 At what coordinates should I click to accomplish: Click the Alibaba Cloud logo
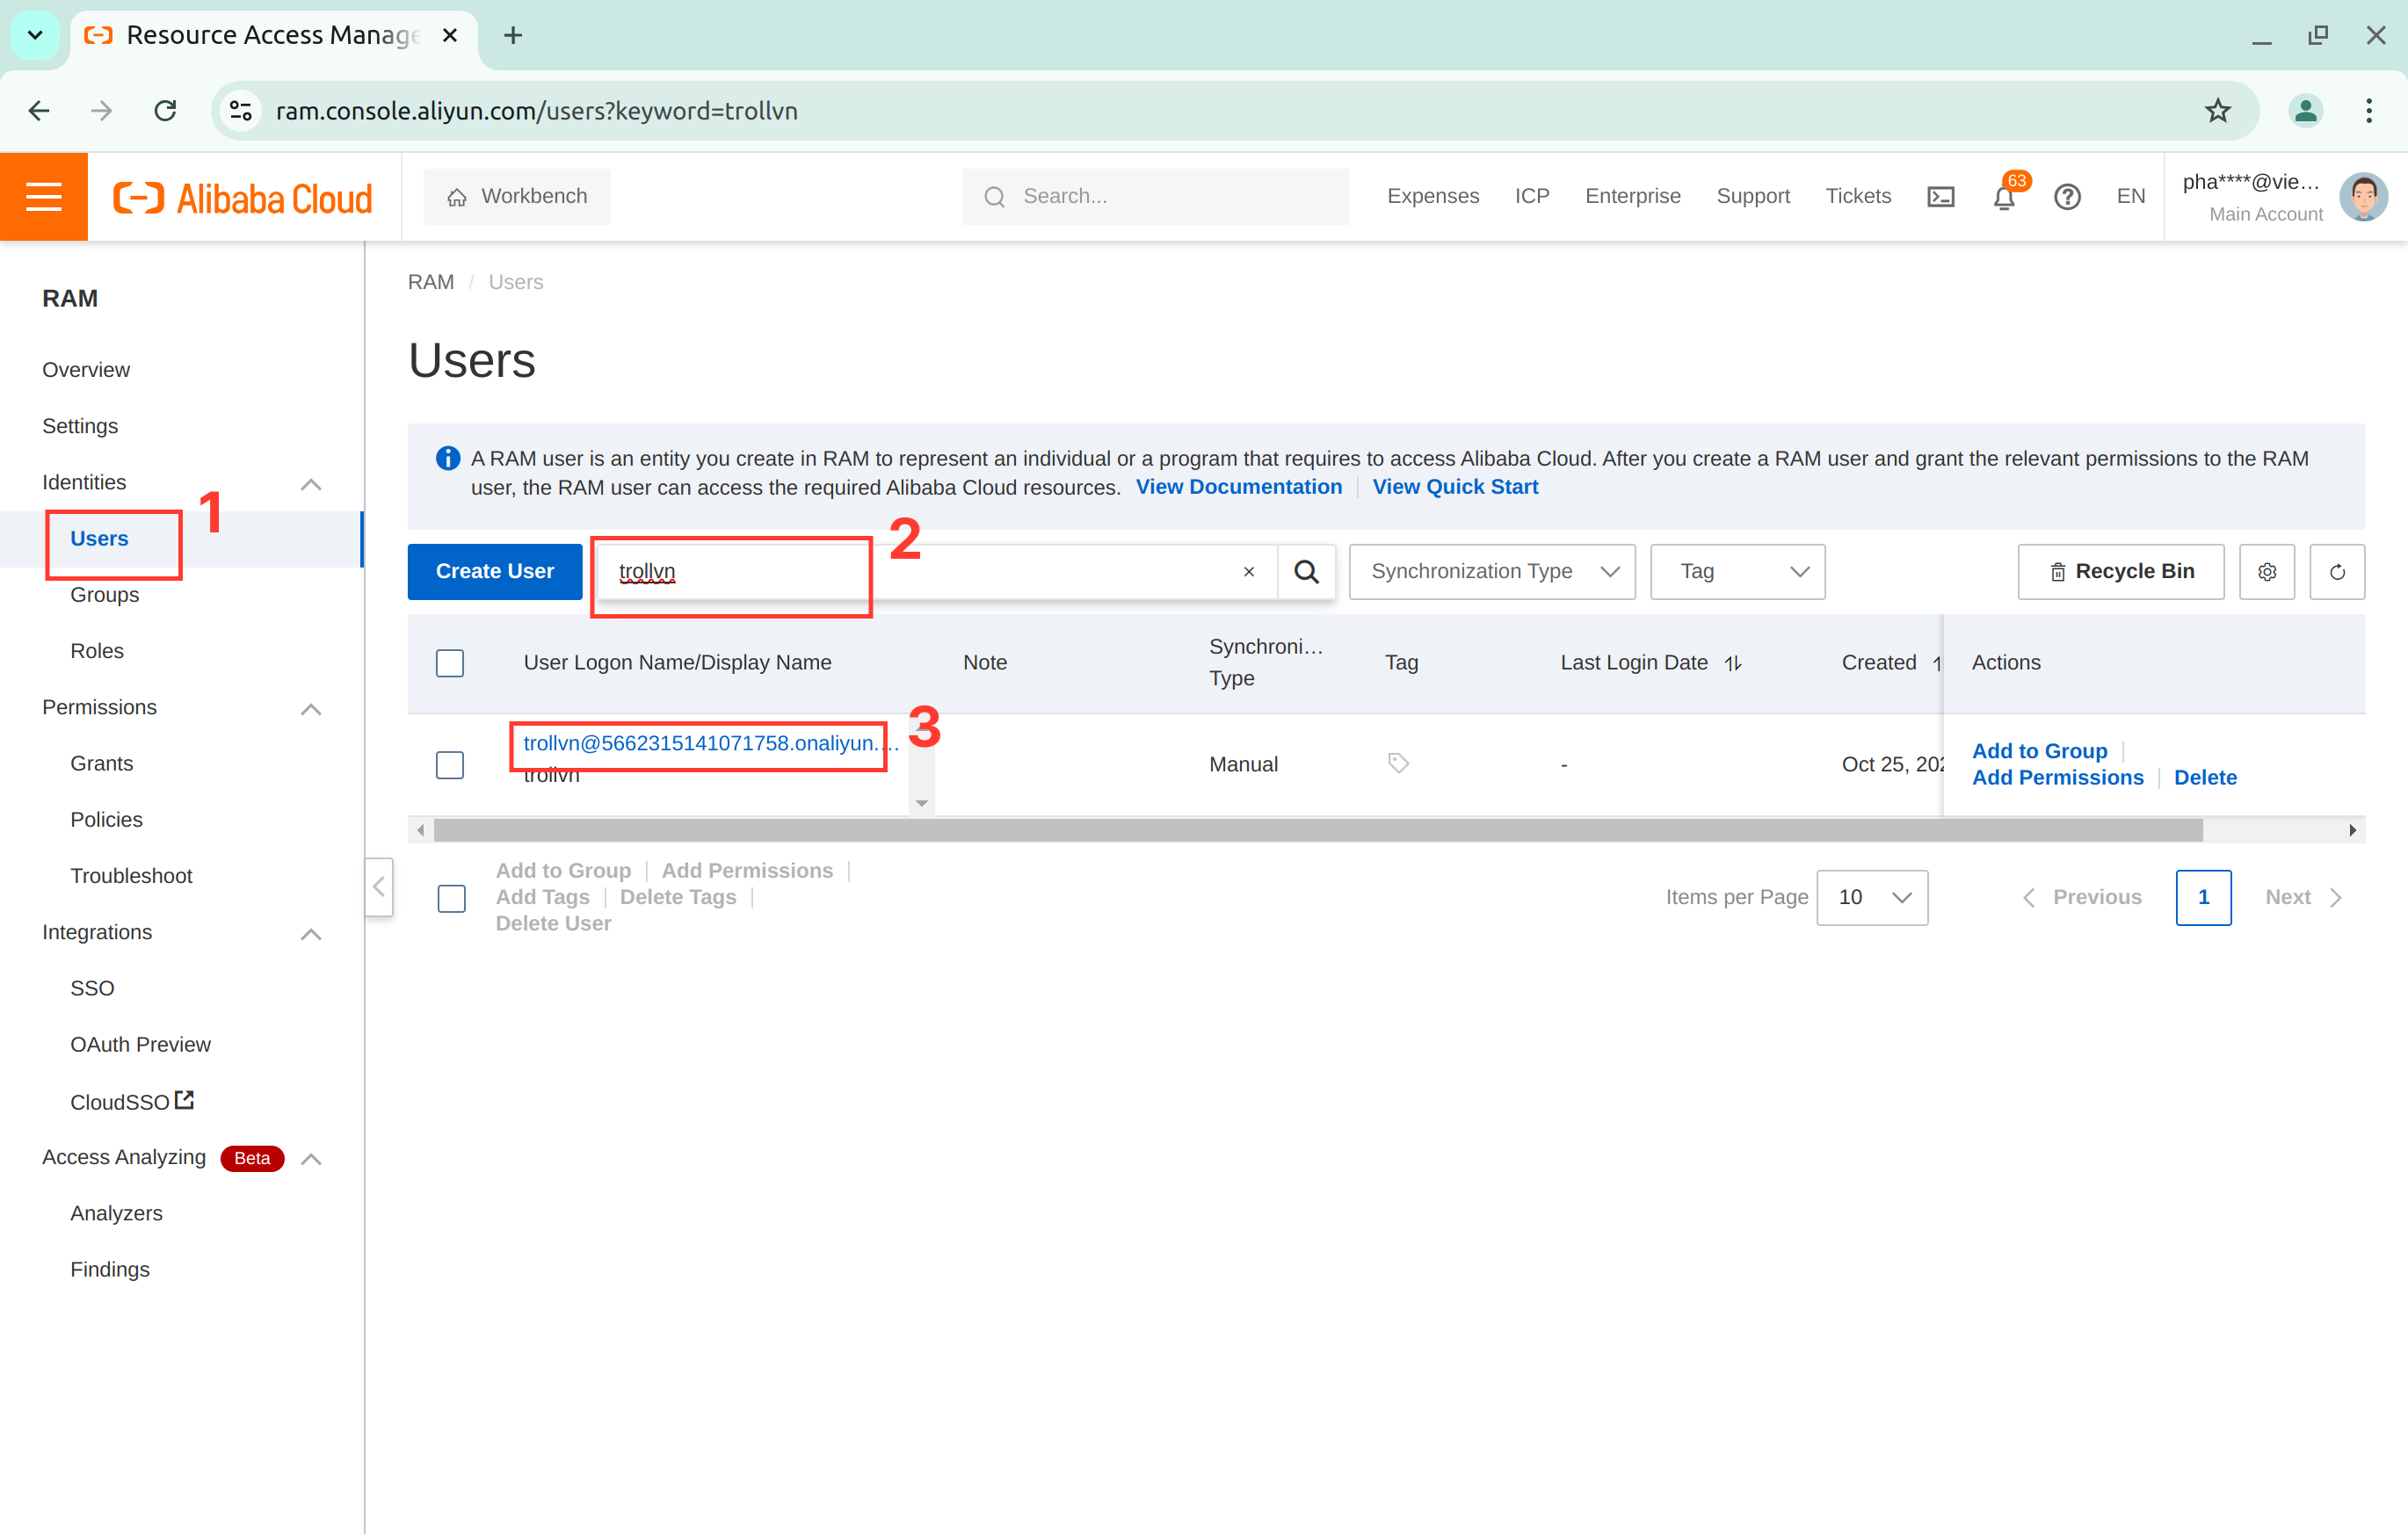point(243,198)
